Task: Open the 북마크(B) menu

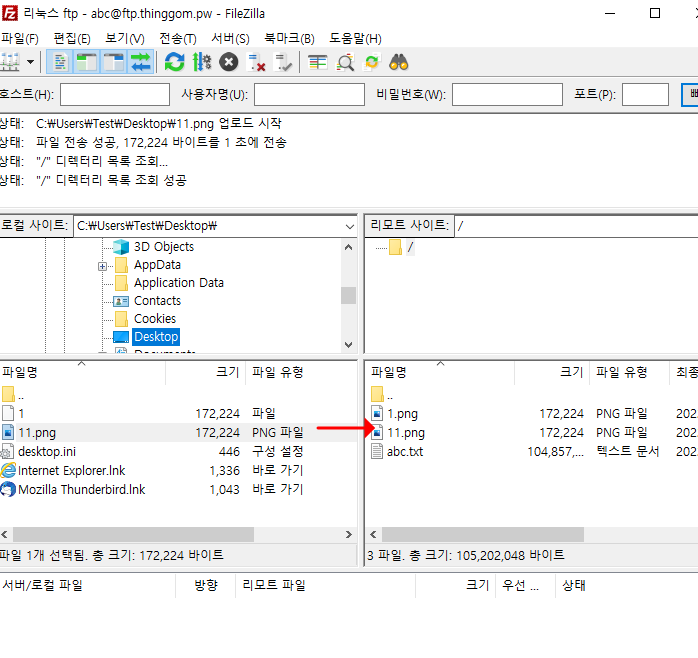Action: point(289,39)
